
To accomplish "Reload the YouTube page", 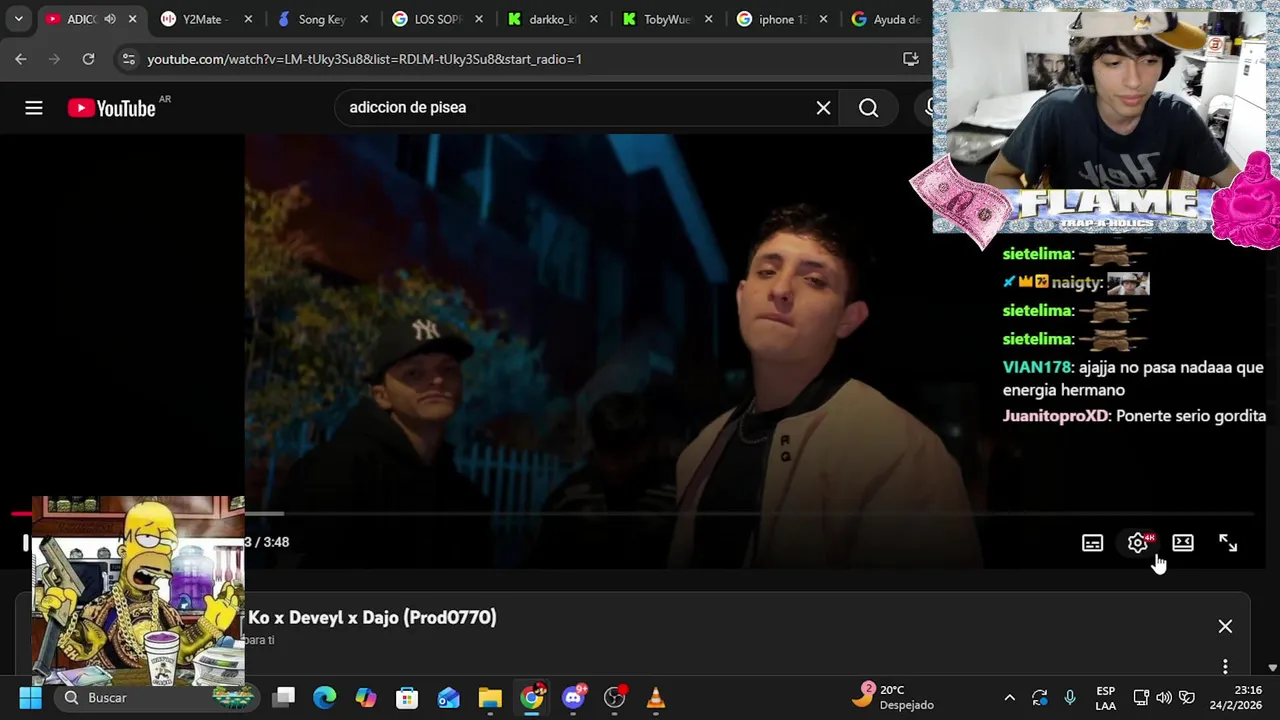I will (88, 59).
